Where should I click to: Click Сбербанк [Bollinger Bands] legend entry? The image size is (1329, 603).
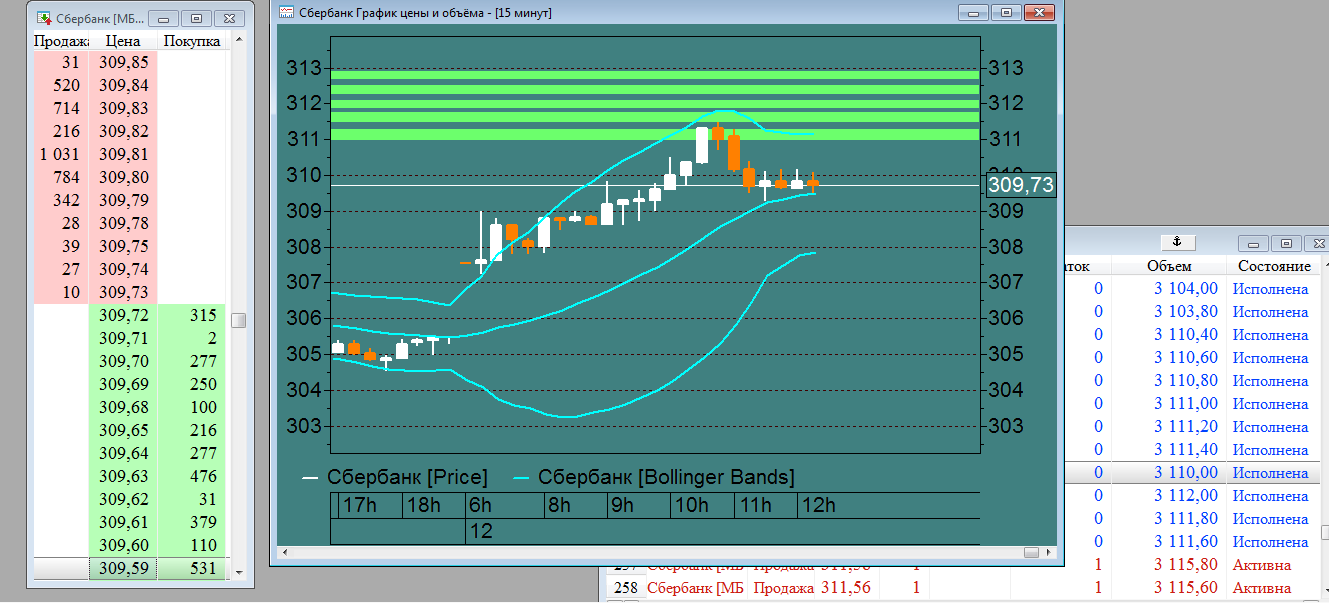(x=654, y=477)
